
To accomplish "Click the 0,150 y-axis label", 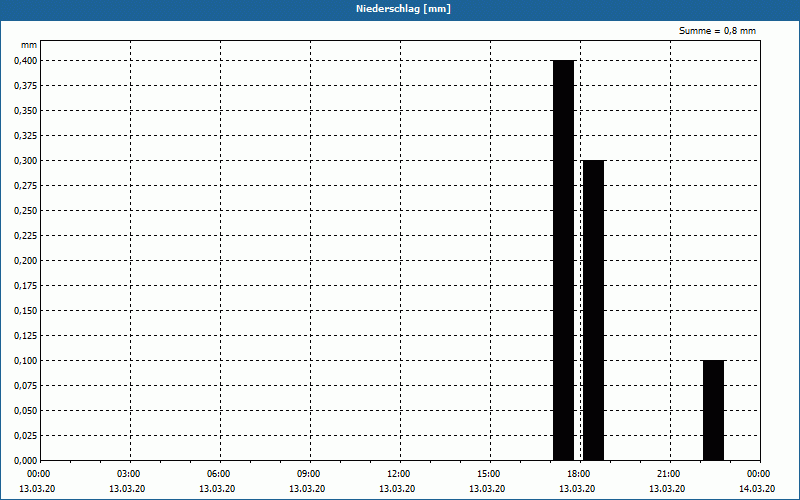I will (26, 311).
